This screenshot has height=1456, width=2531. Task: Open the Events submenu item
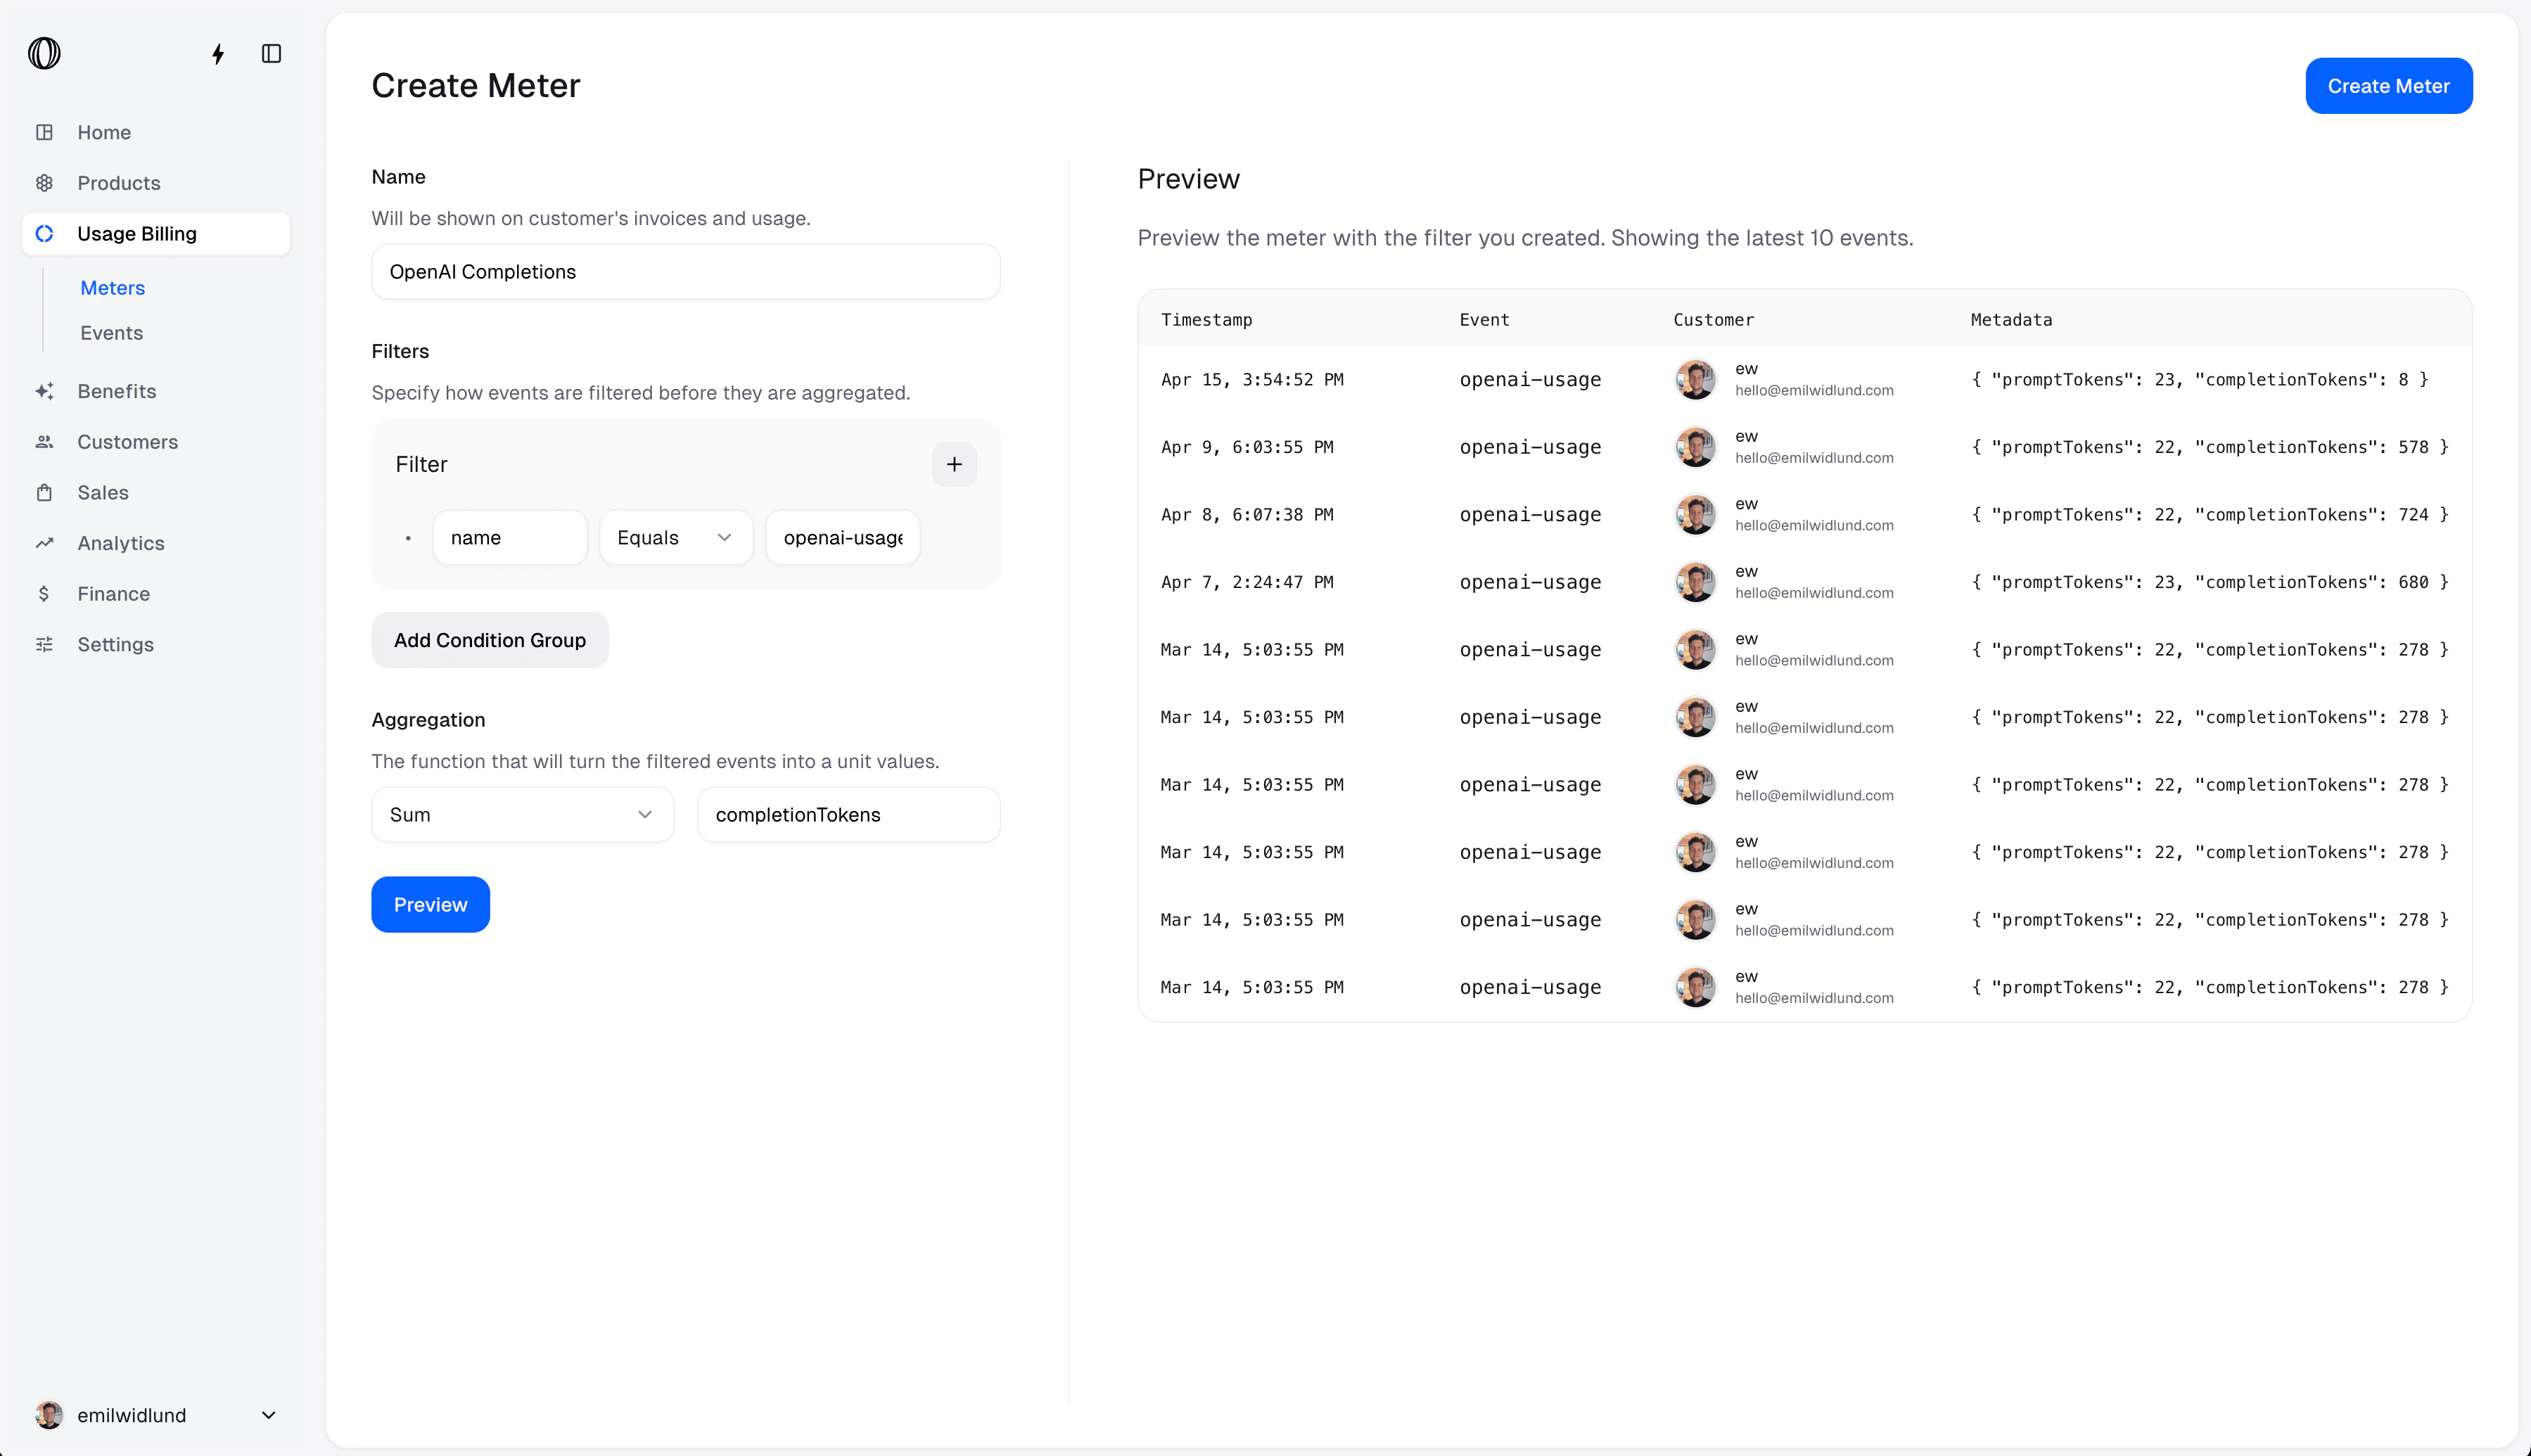click(x=111, y=333)
